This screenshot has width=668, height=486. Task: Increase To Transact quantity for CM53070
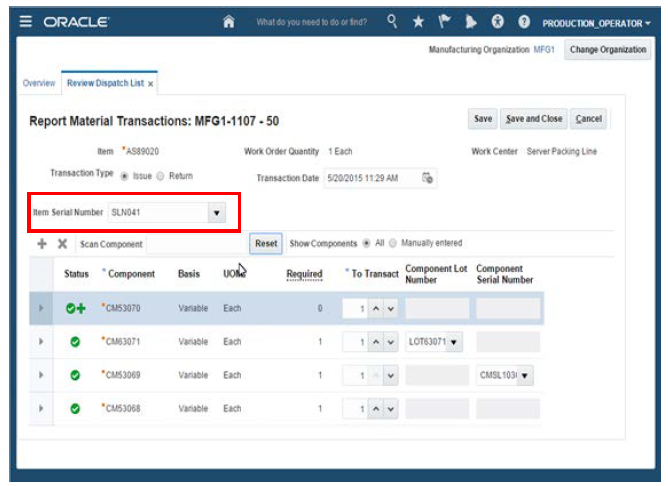click(x=375, y=308)
